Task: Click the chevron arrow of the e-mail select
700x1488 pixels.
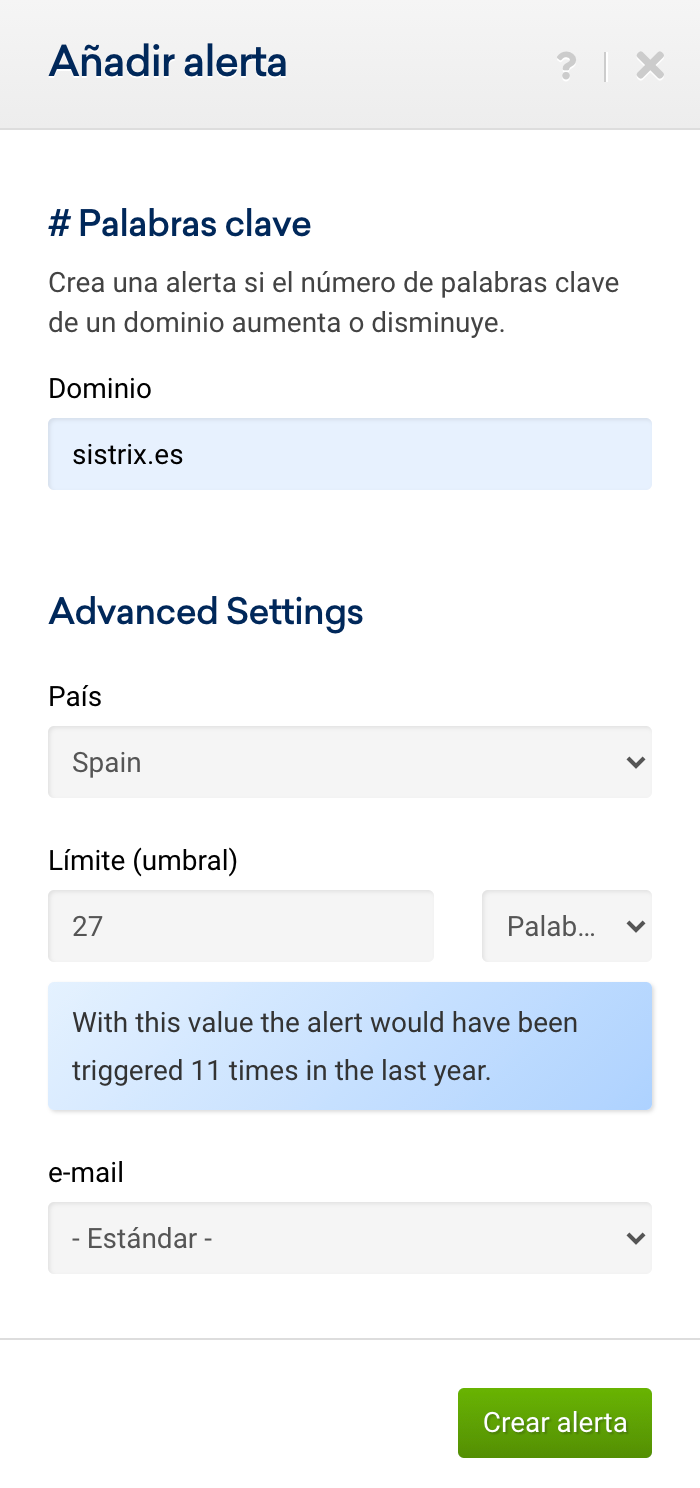Action: [634, 1238]
